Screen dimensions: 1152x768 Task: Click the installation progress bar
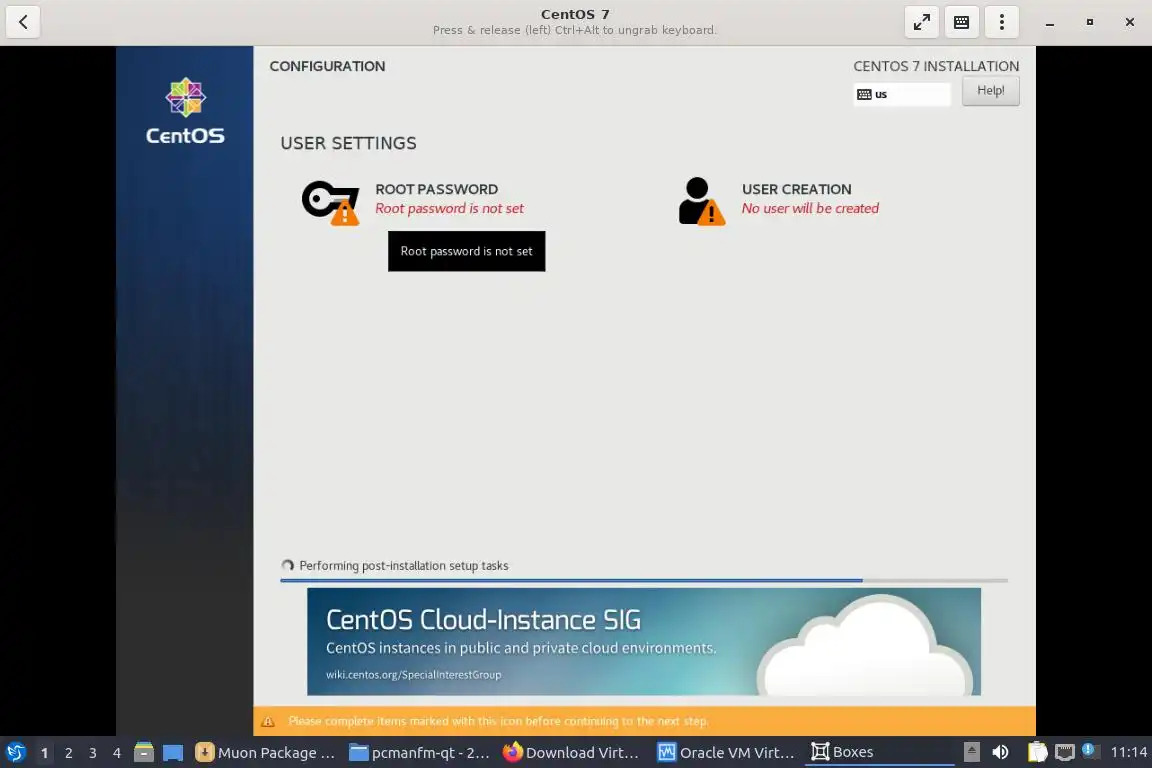(x=644, y=581)
